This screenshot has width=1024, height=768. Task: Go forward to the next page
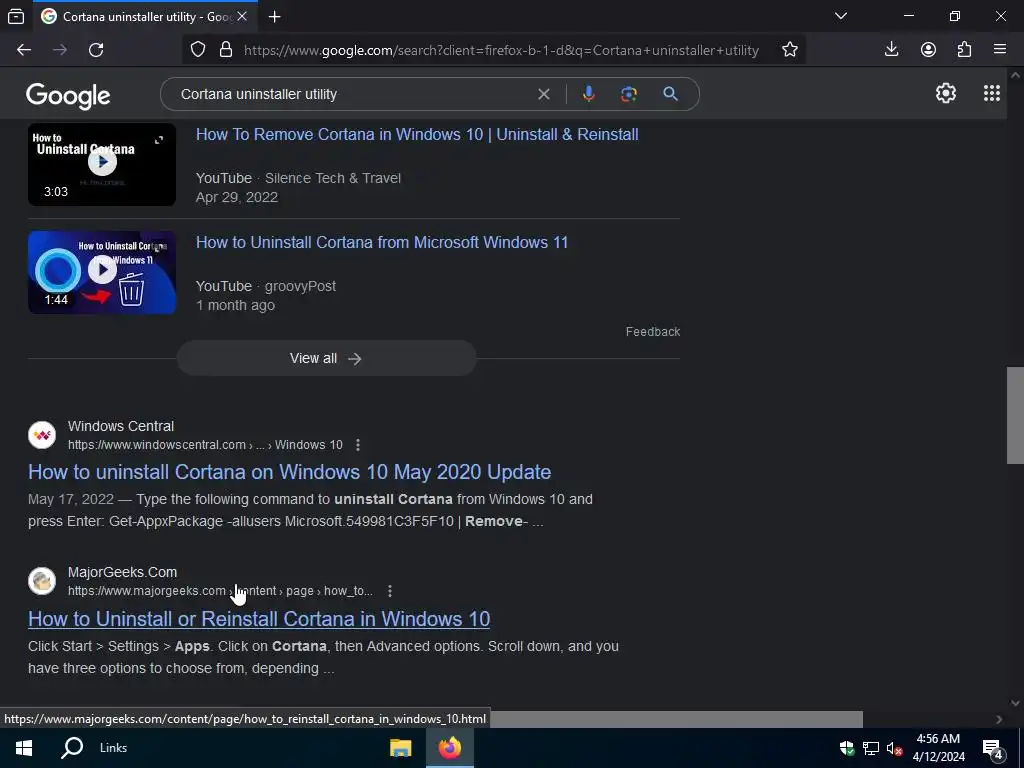60,50
